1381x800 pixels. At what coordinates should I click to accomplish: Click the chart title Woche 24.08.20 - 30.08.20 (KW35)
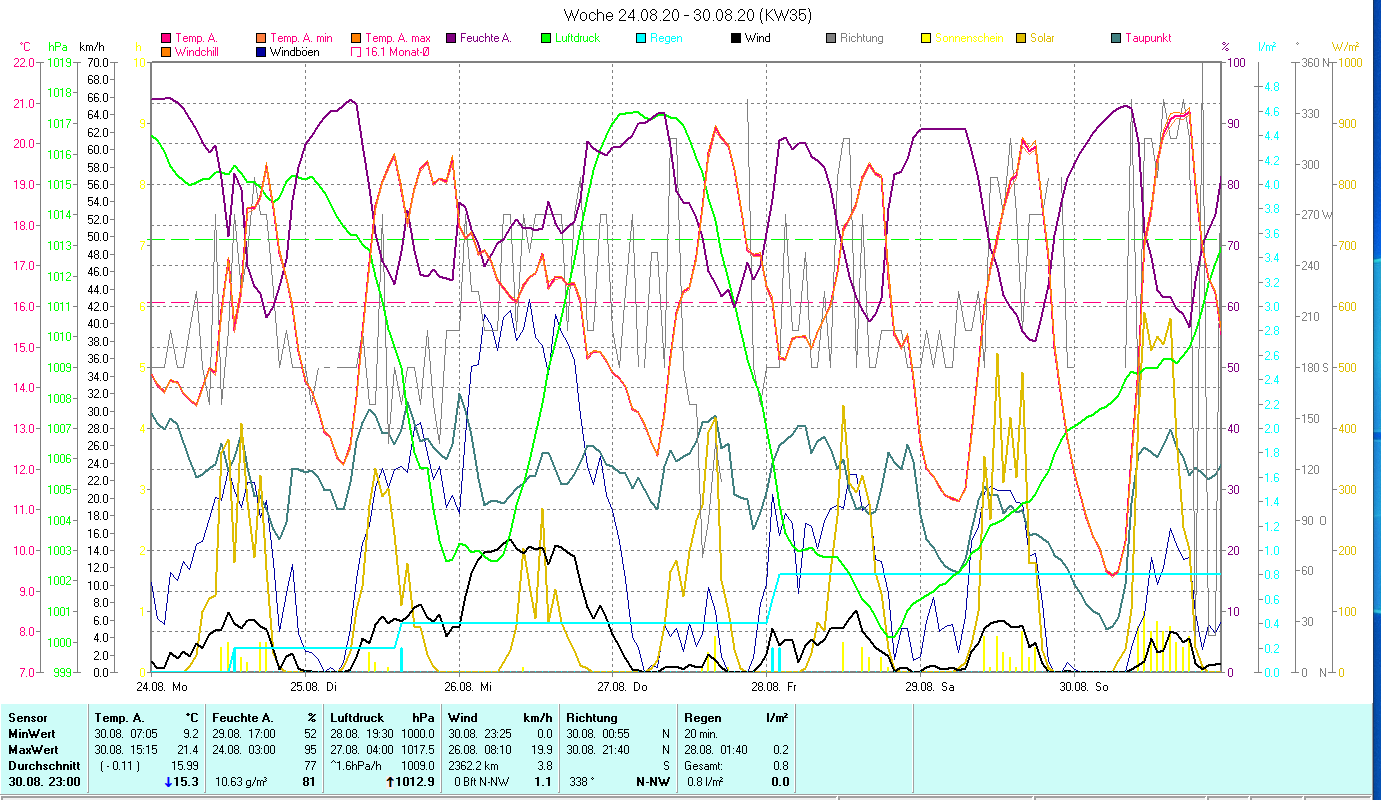tap(688, 14)
